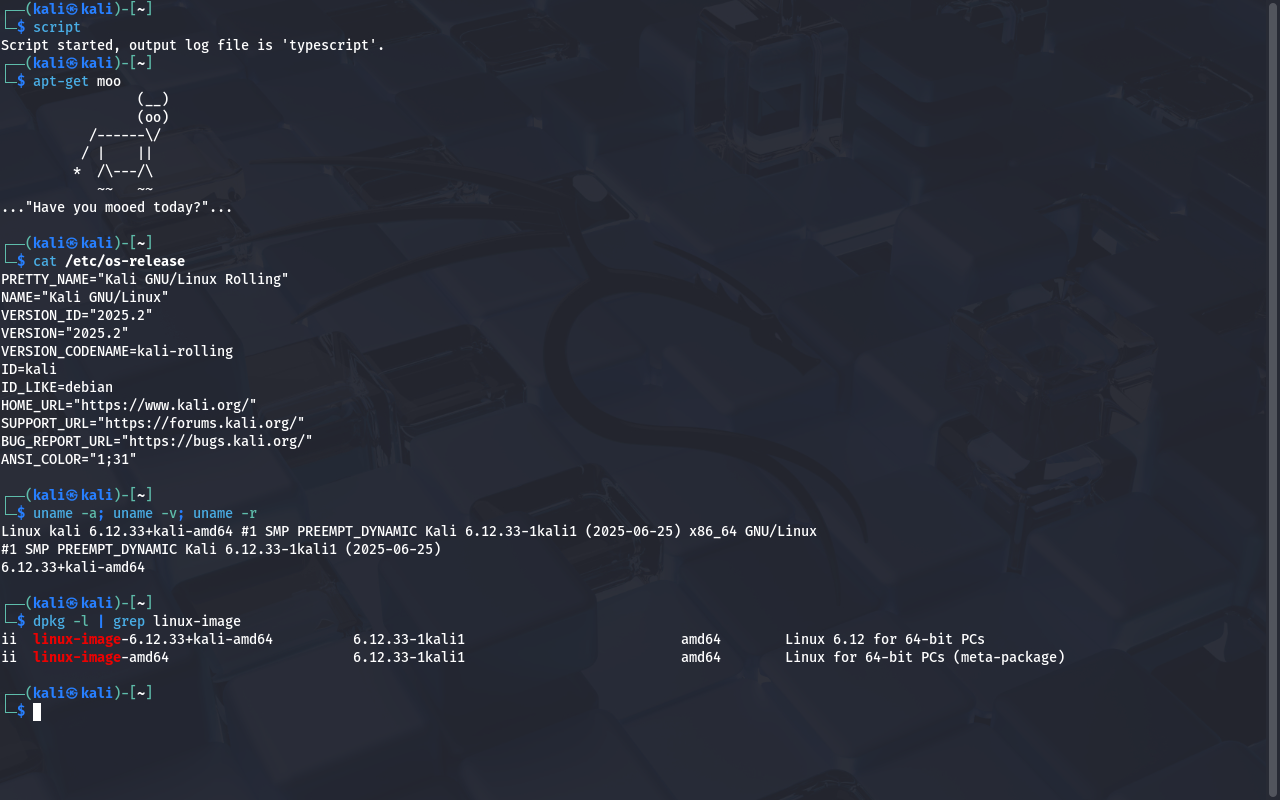The width and height of the screenshot is (1280, 800).
Task: Click the 'Linux for 64-bit PCs (meta-package)' description
Action: (x=925, y=657)
